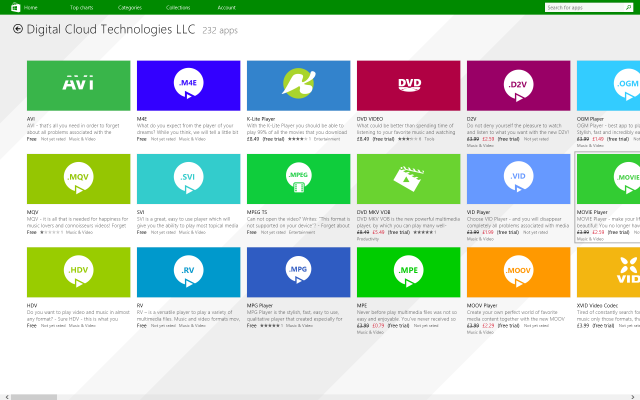Click the AVI app title text
The width and height of the screenshot is (640, 400).
(x=31, y=119)
